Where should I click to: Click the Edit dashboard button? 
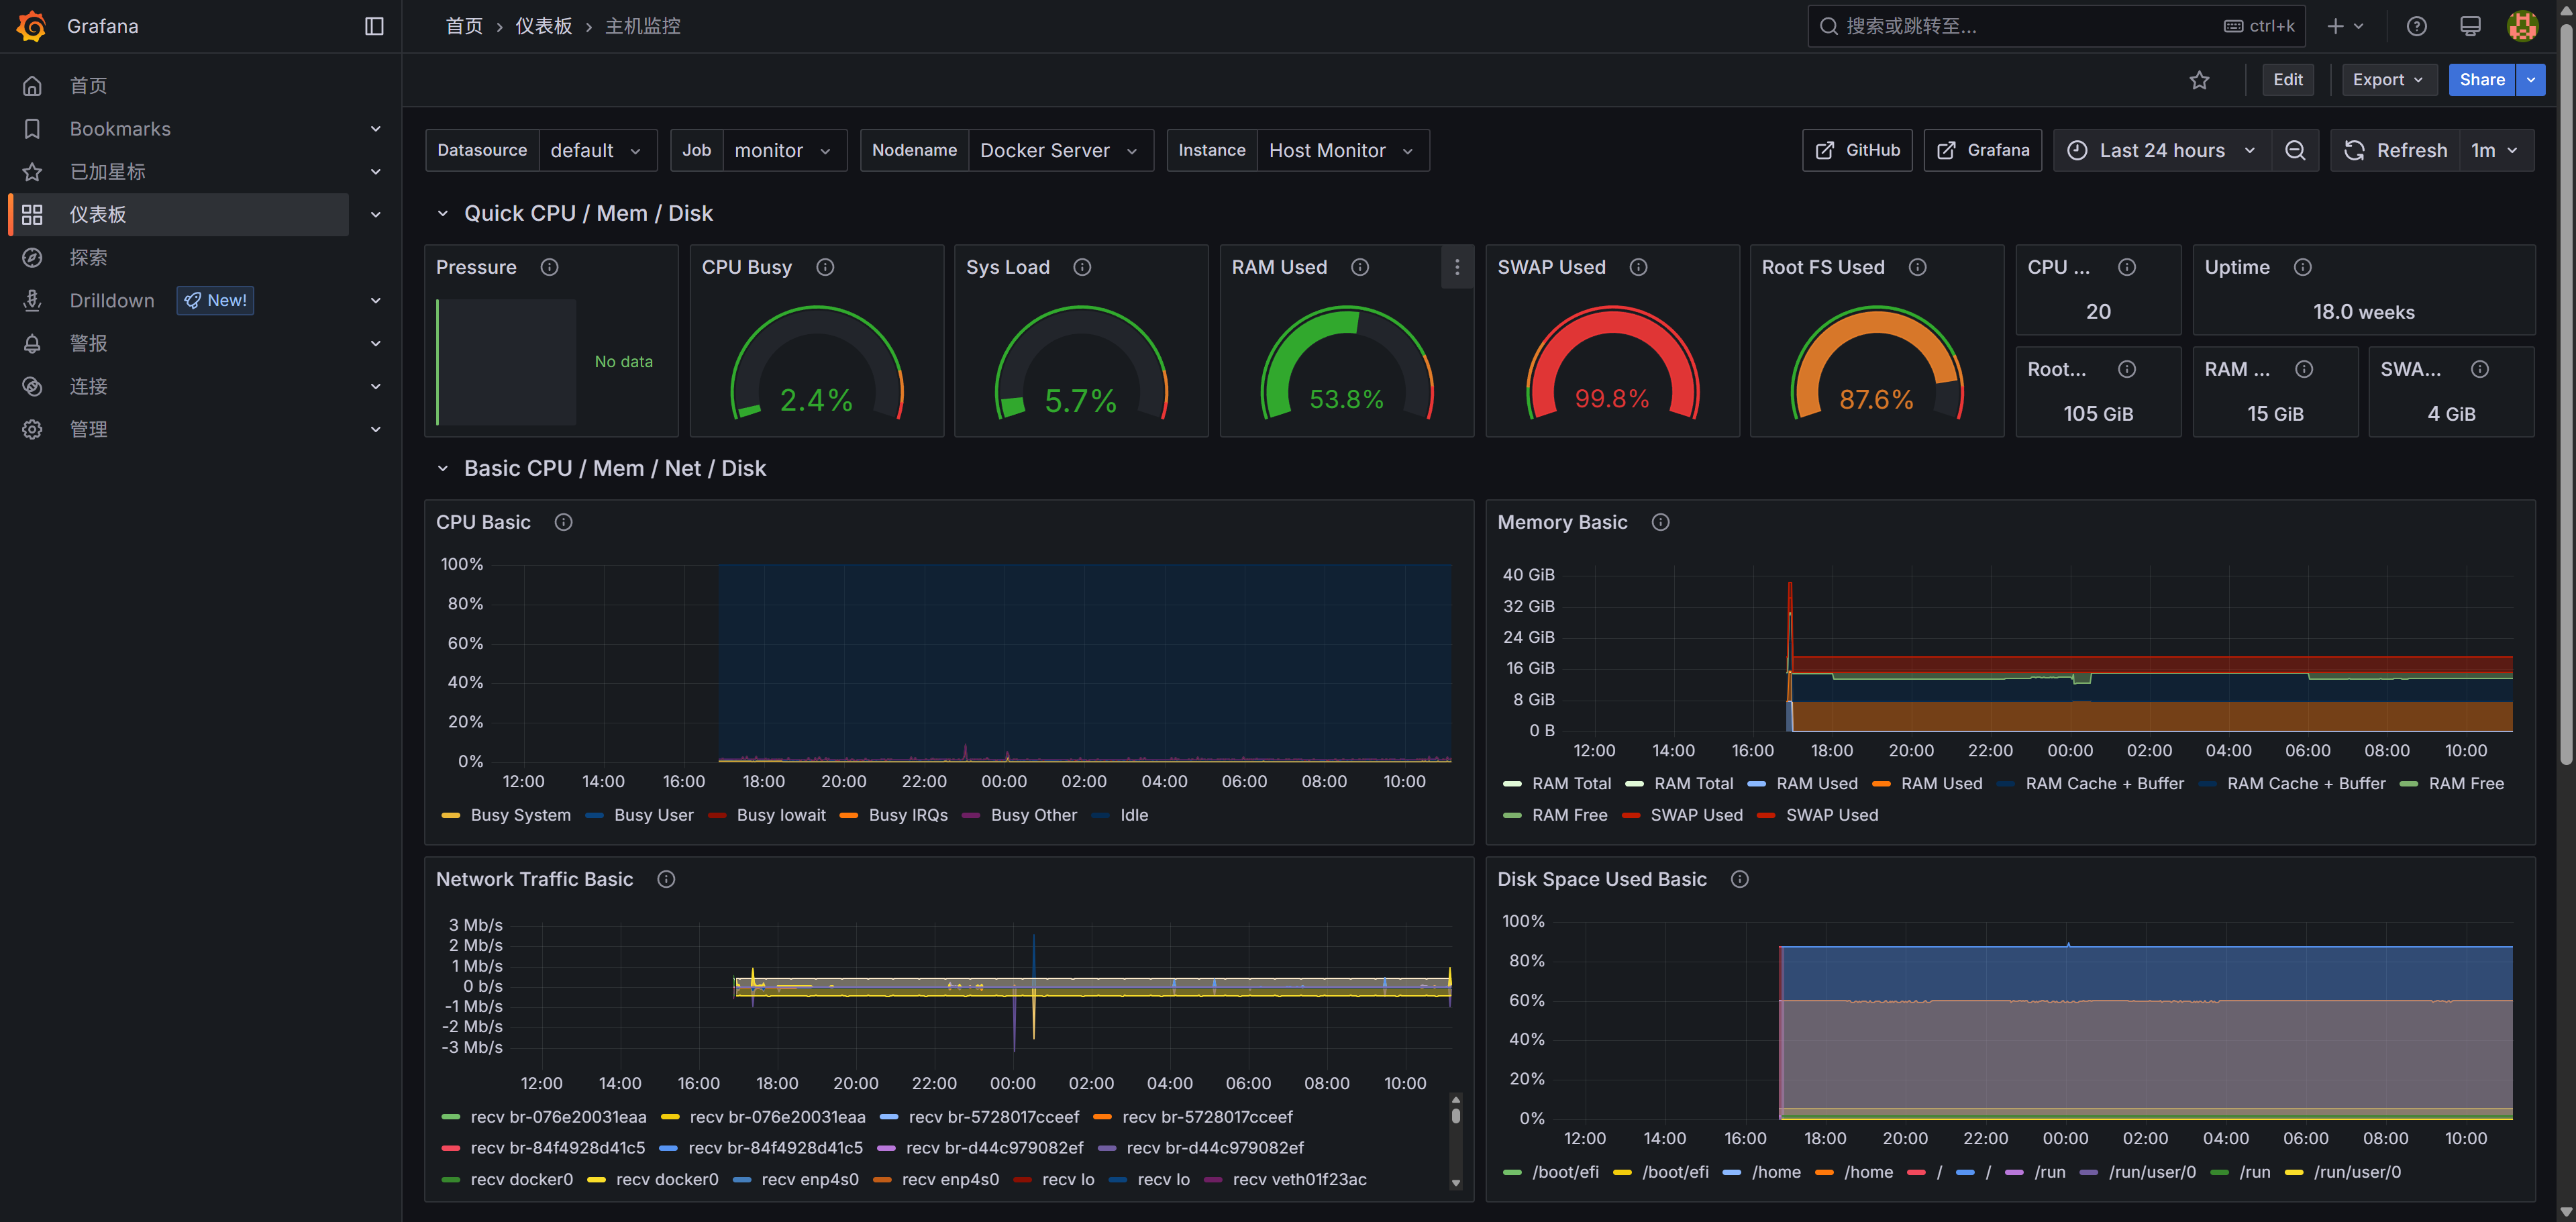pos(2287,80)
